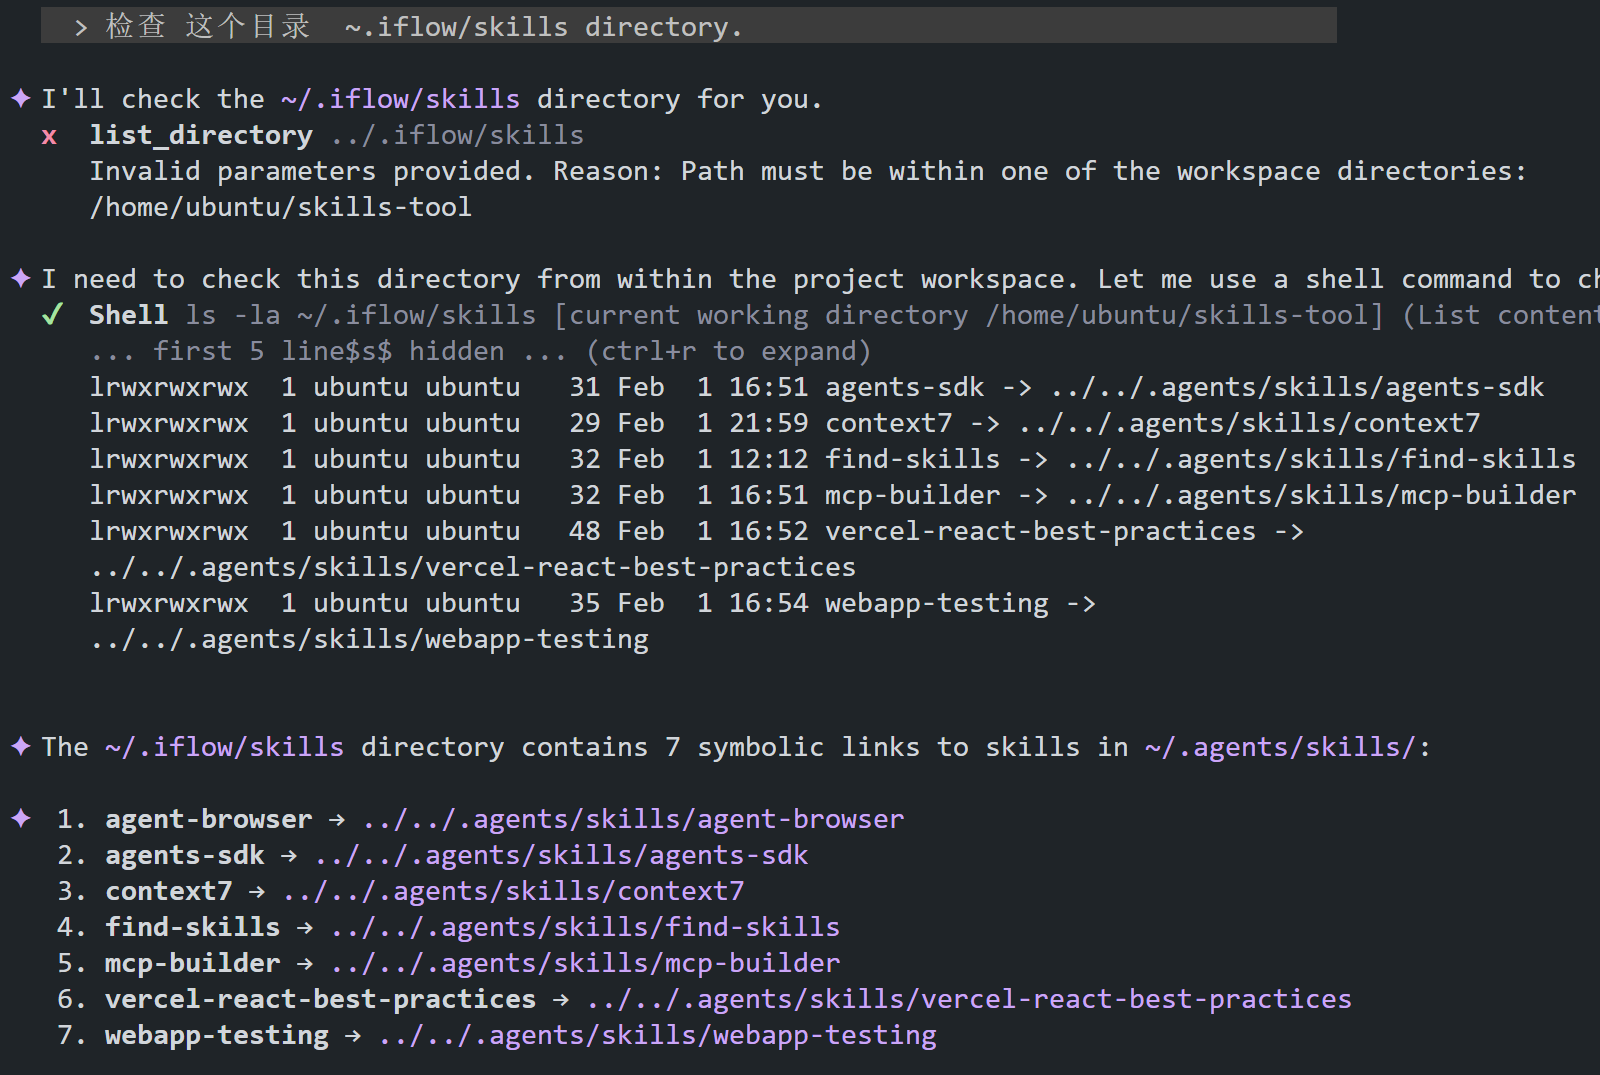The height and width of the screenshot is (1075, 1600).
Task: Click the sparkle icon before "I need to check"
Action: (x=21, y=278)
